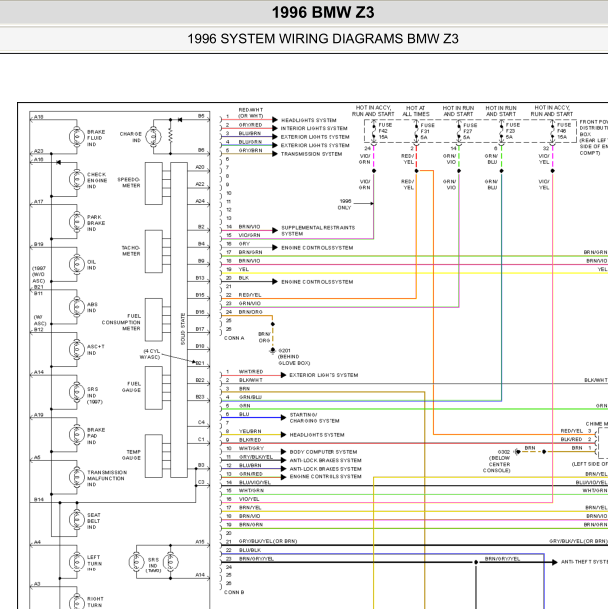Screen dimensions: 608x609
Task: Select the Transmission Malfunction indicator lamp symbol
Action: pyautogui.click(x=77, y=477)
